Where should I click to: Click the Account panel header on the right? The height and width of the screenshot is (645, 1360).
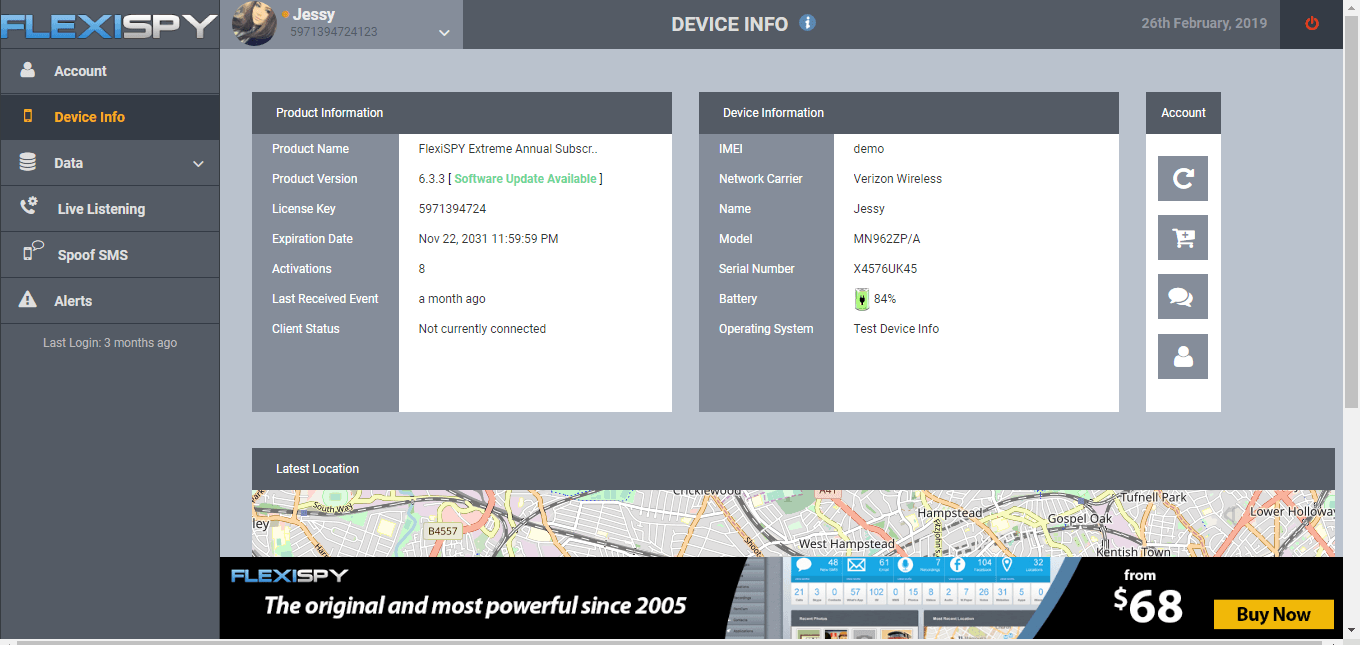(1183, 113)
